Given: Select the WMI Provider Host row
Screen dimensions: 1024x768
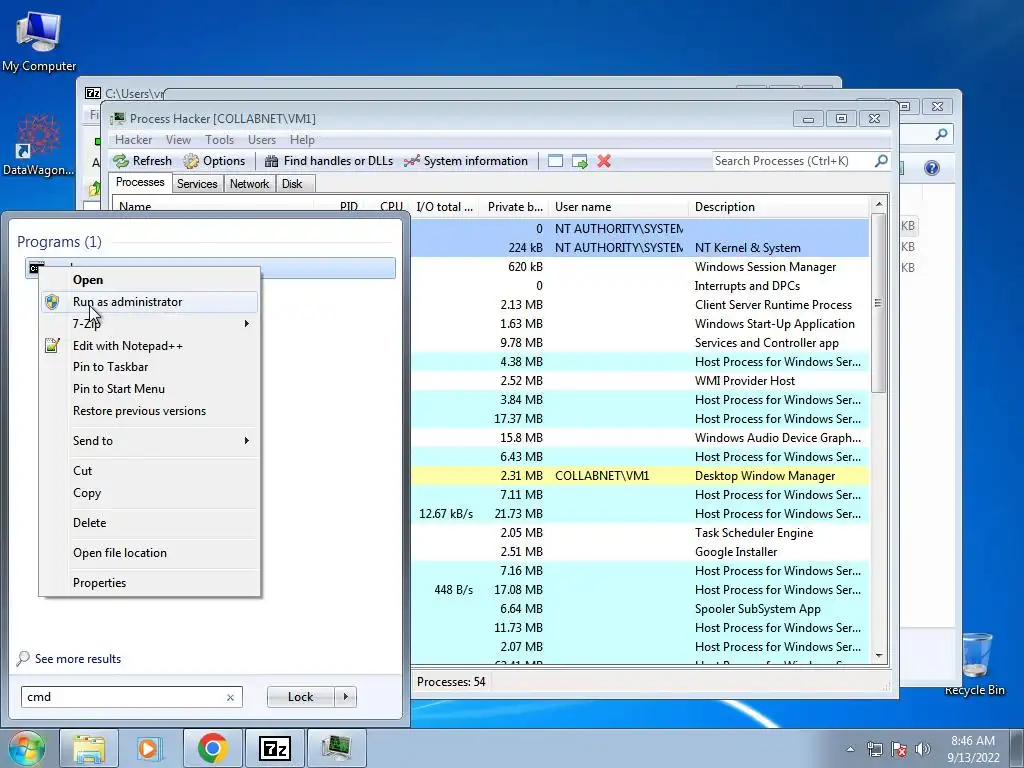Looking at the screenshot, I should tap(640, 381).
